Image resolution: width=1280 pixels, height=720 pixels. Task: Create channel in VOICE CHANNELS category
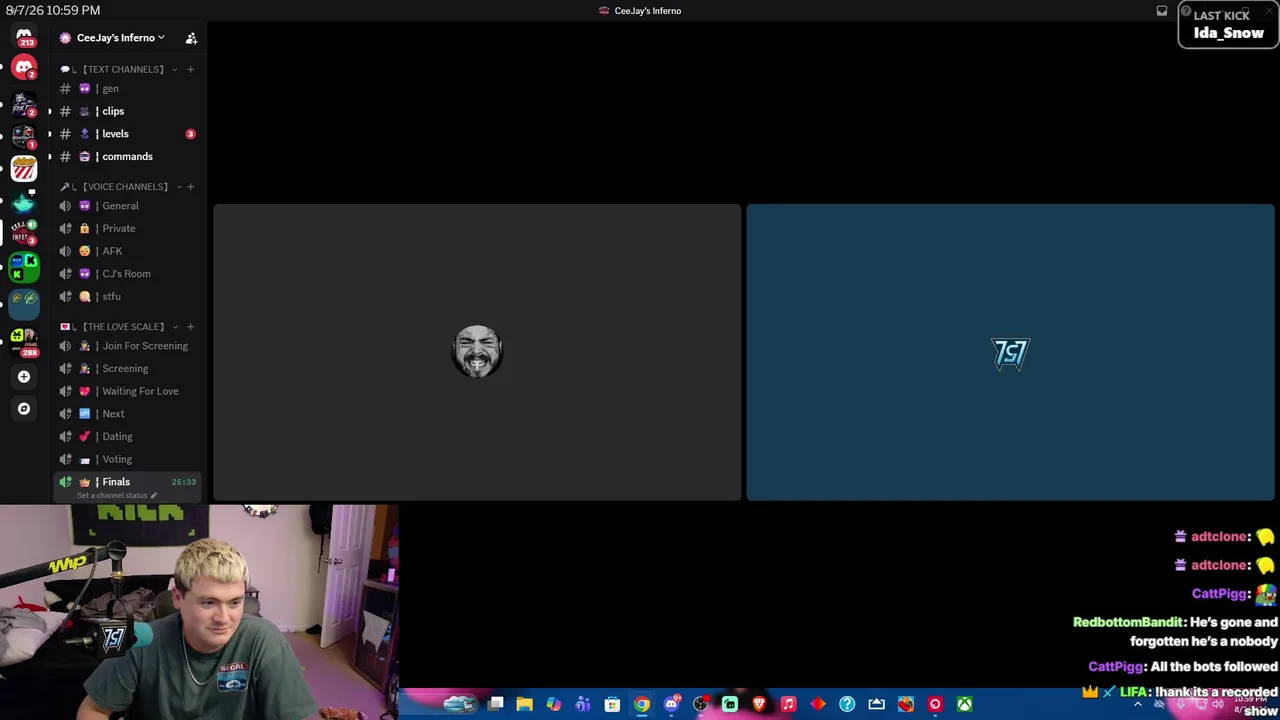click(190, 186)
